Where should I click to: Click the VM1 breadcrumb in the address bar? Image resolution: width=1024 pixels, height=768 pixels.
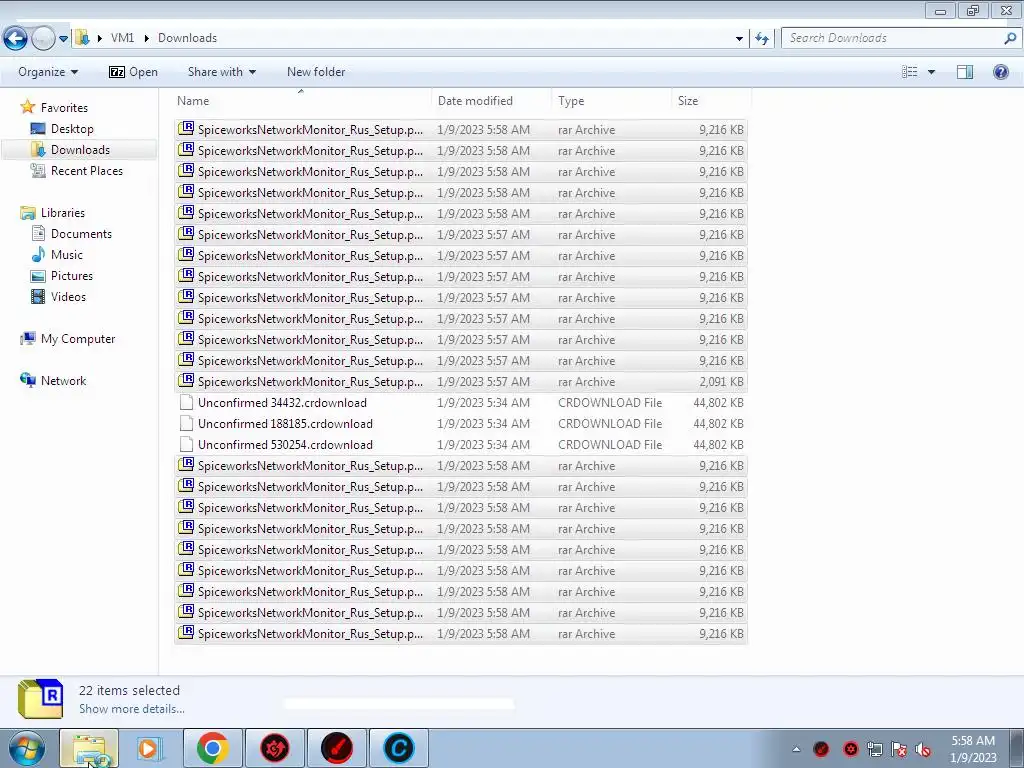(122, 38)
